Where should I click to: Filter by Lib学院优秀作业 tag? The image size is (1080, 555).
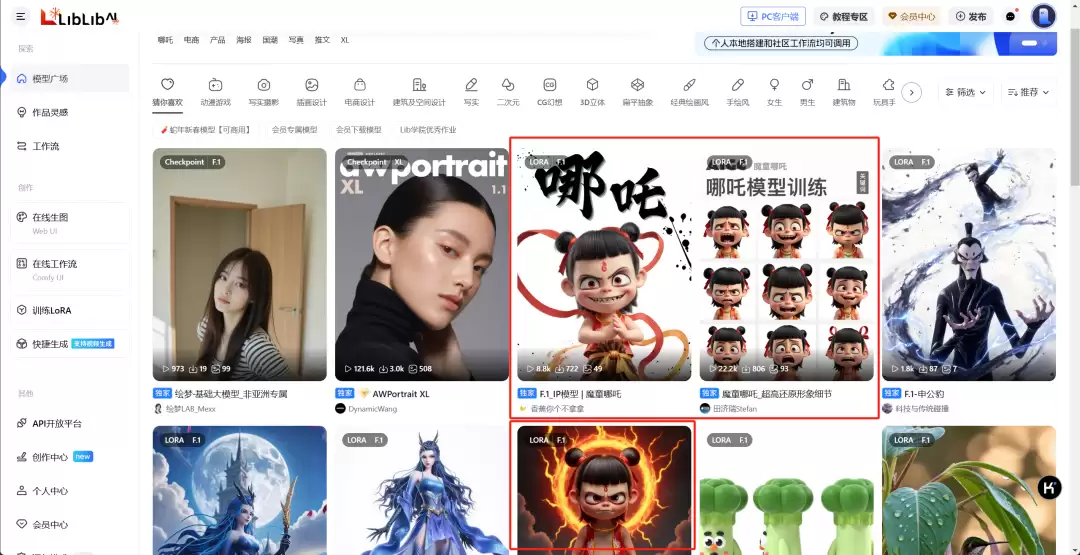point(428,129)
